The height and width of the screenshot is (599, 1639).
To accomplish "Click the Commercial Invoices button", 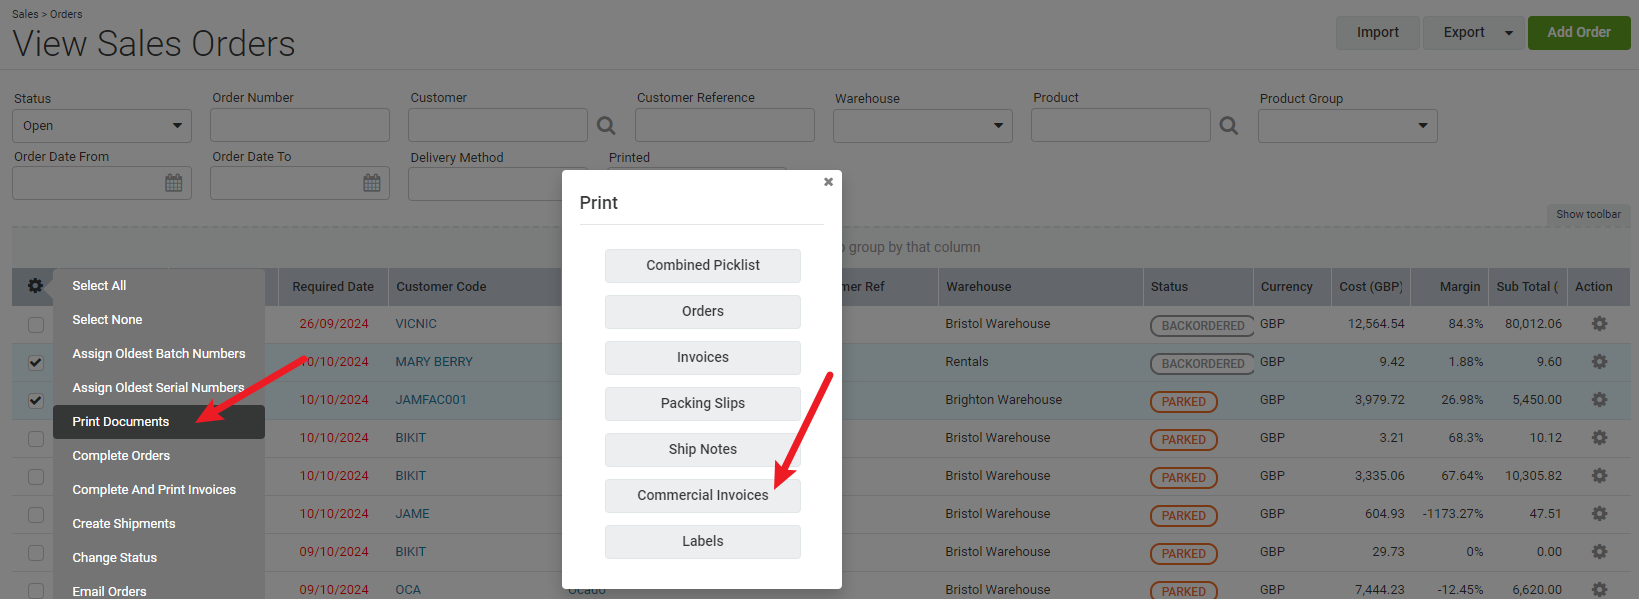I will point(703,496).
